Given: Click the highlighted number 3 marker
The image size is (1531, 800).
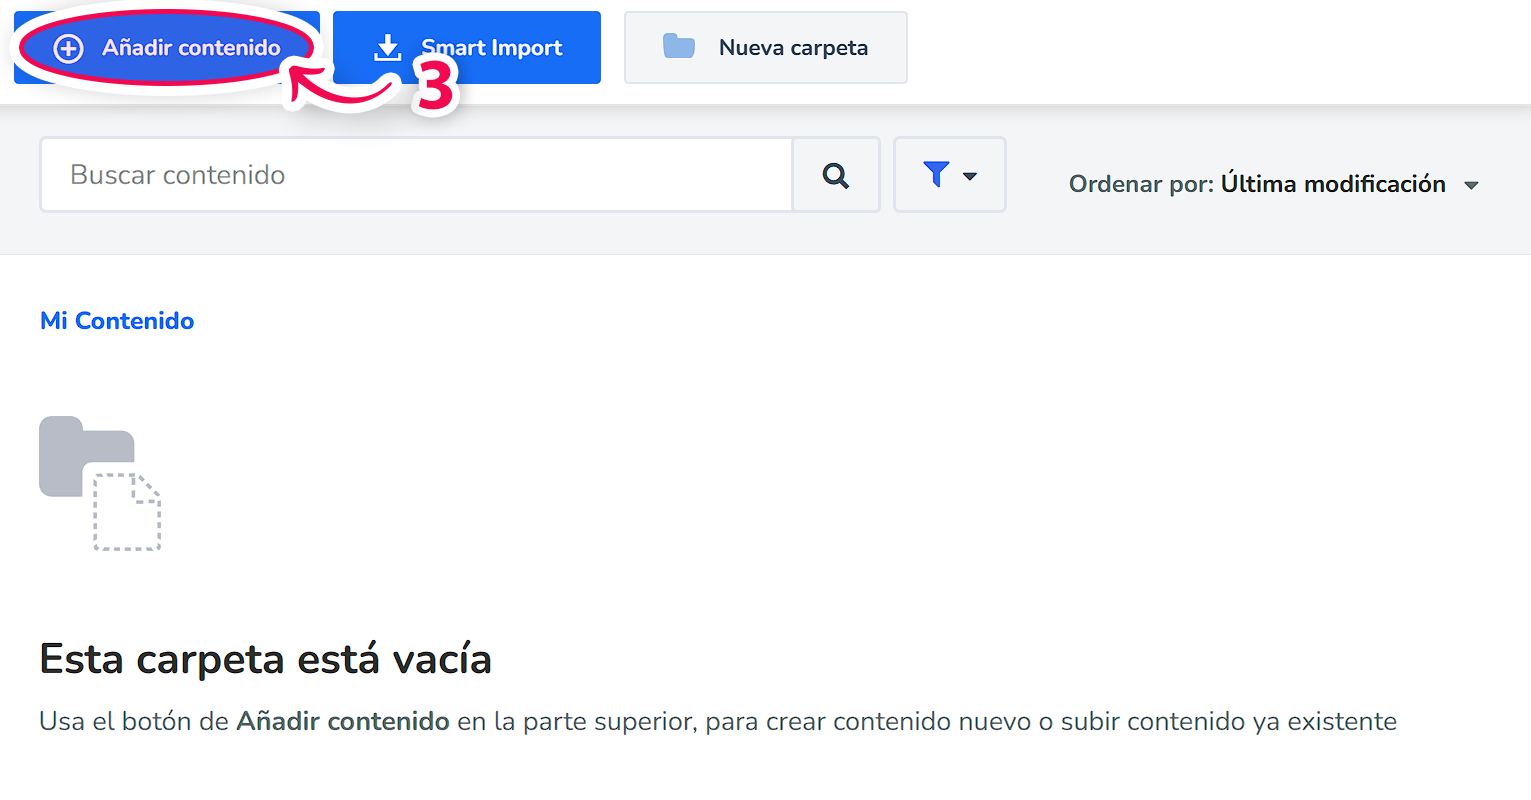Looking at the screenshot, I should [x=432, y=88].
